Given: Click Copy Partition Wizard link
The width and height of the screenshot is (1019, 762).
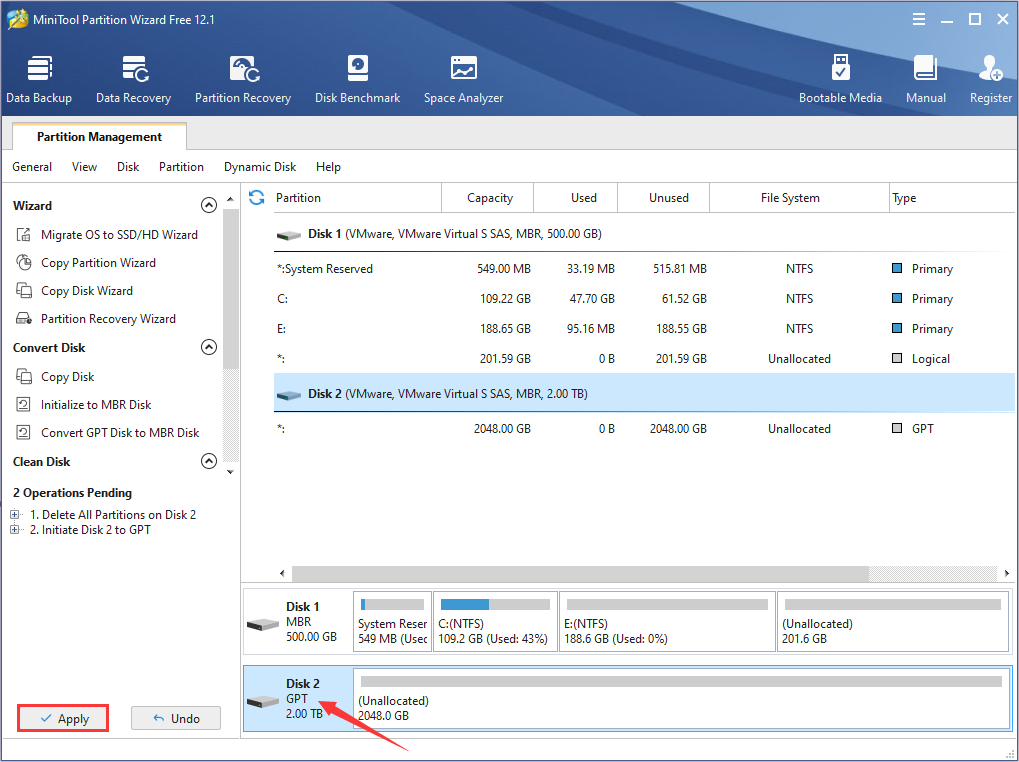Looking at the screenshot, I should pos(98,262).
